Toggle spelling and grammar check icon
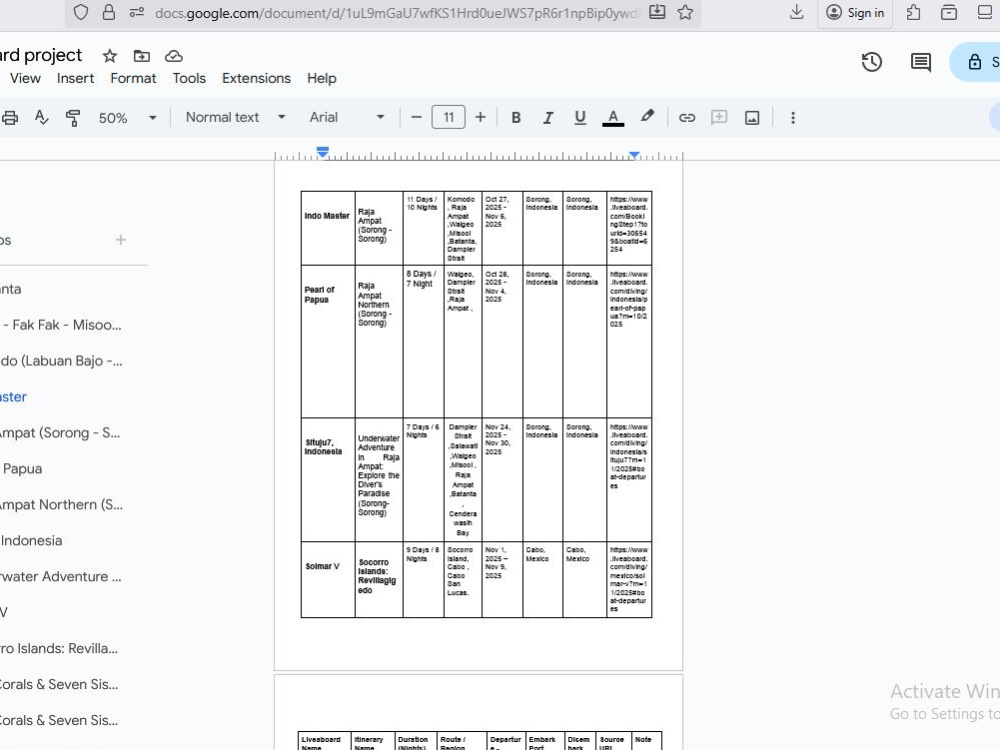This screenshot has height=750, width=1000. (41, 118)
